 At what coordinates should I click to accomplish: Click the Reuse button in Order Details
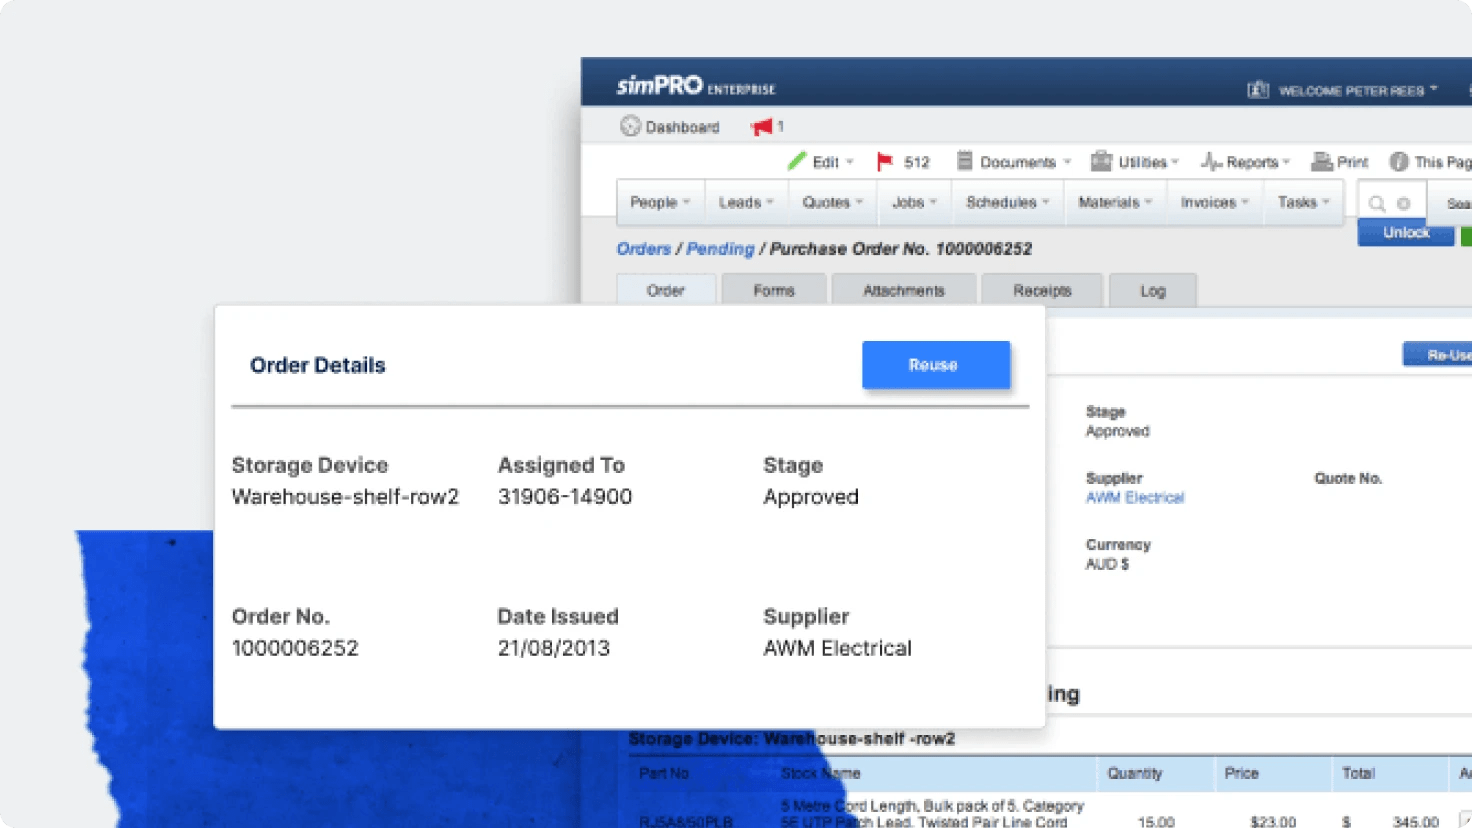[935, 365]
